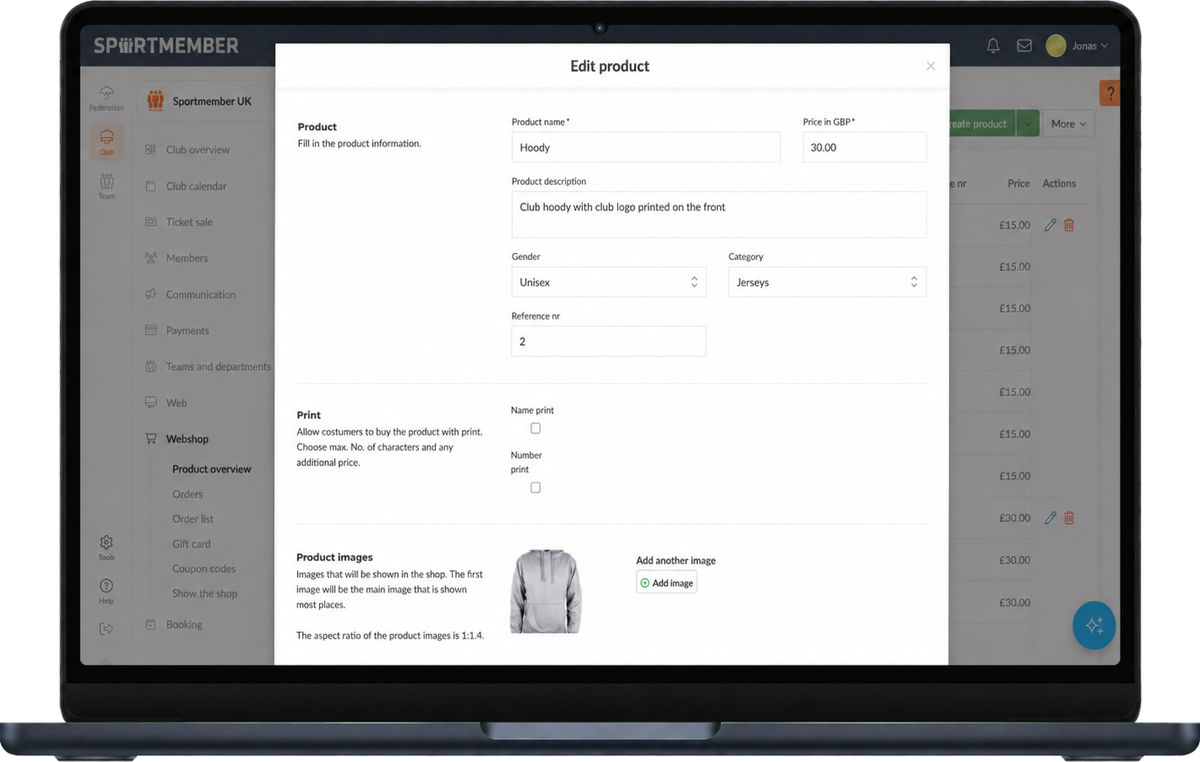The height and width of the screenshot is (762, 1200).
Task: Click the Jonas user avatar
Action: (x=1056, y=46)
